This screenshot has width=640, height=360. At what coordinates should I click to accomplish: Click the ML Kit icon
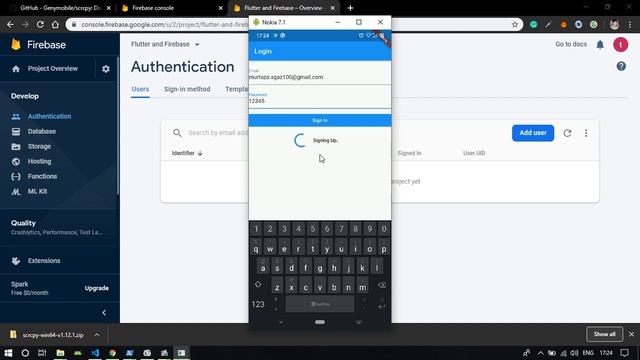(16, 191)
